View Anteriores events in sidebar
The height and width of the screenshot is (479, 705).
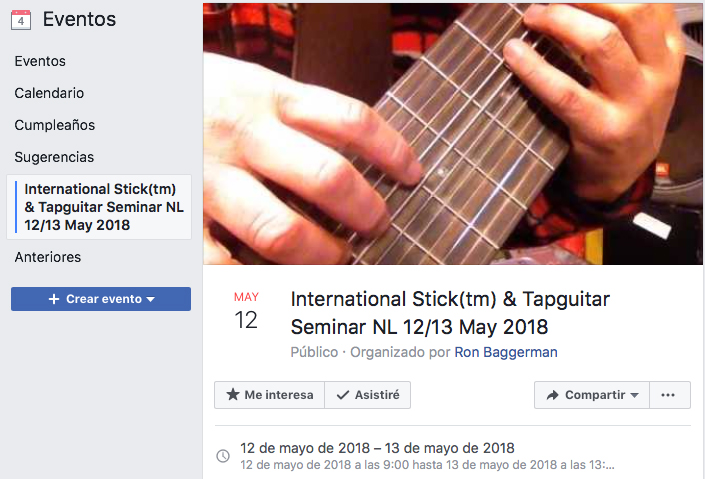pyautogui.click(x=48, y=257)
